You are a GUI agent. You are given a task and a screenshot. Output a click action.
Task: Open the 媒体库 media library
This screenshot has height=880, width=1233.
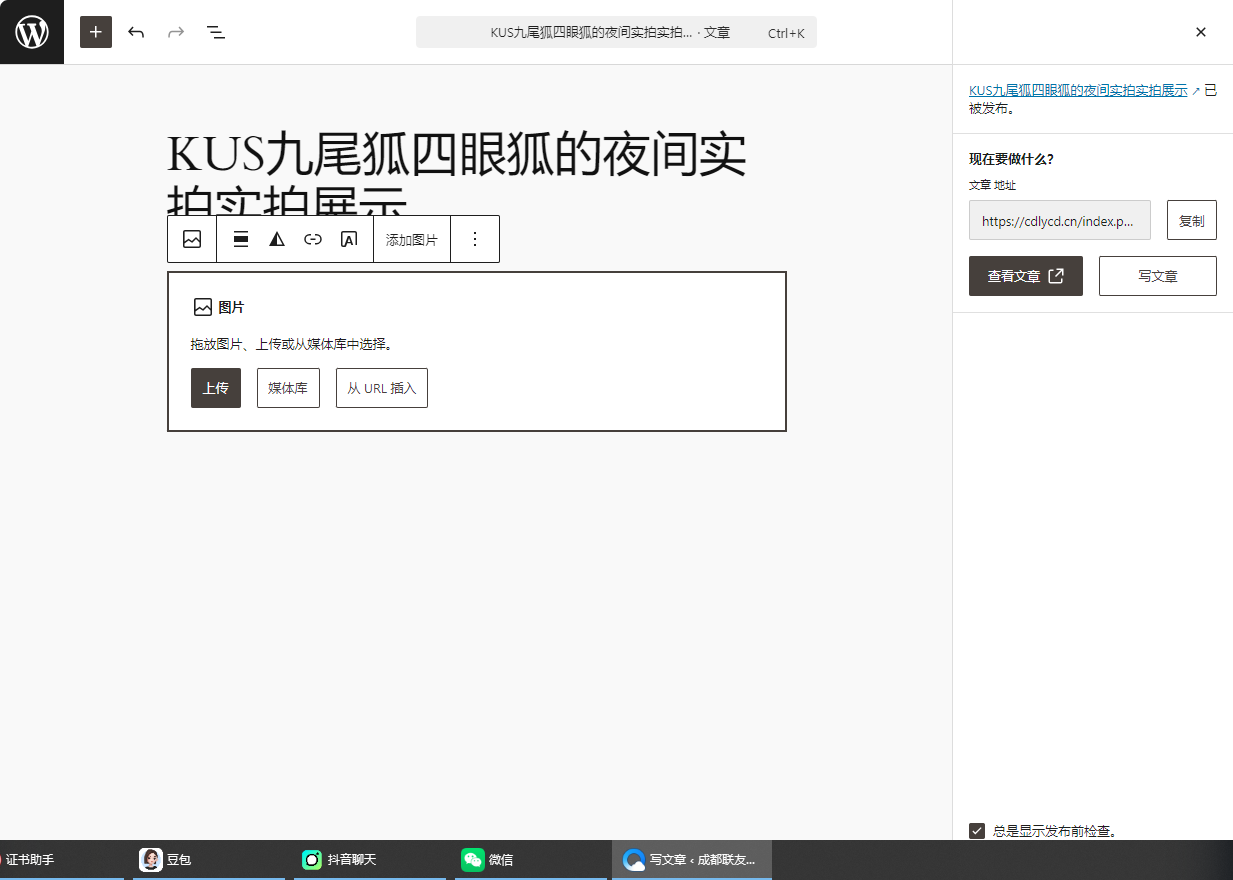pos(288,388)
